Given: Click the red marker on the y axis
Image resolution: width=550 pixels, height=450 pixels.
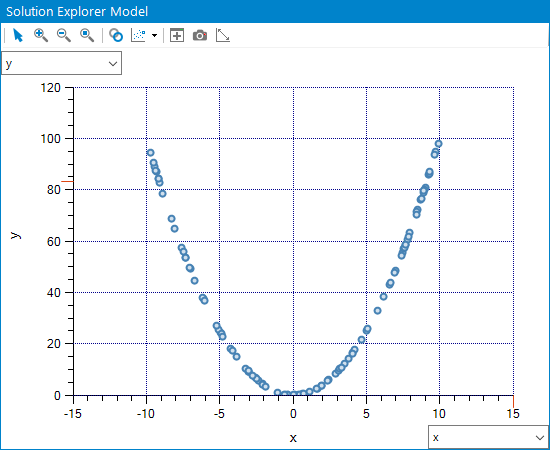Looking at the screenshot, I should click(67, 181).
